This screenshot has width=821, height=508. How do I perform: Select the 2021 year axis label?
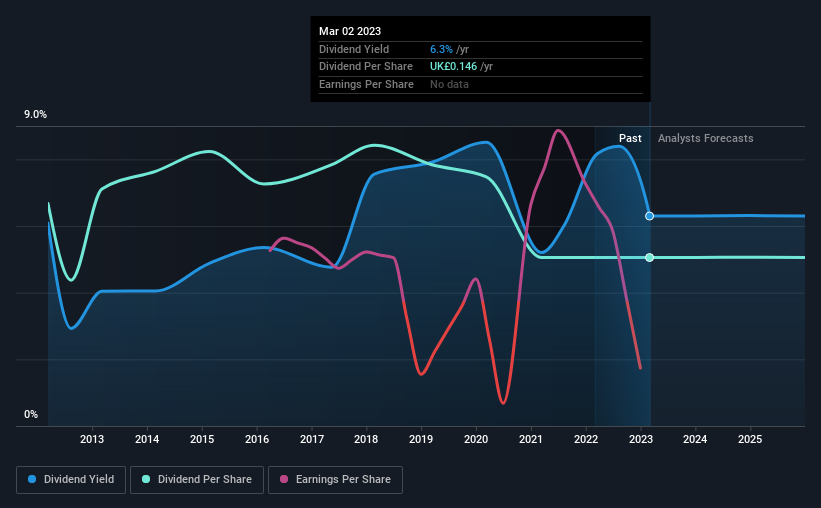point(531,439)
